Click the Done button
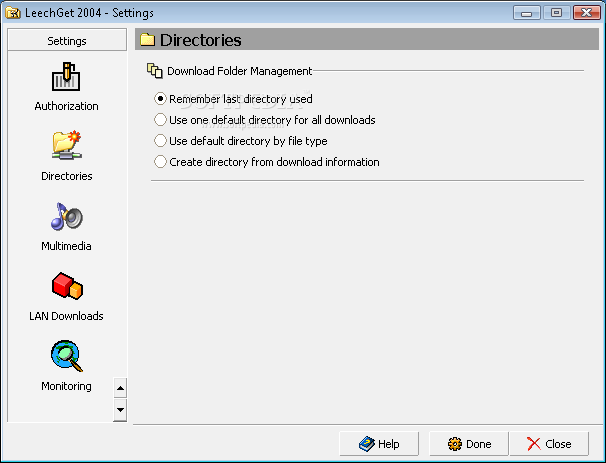 (x=469, y=444)
